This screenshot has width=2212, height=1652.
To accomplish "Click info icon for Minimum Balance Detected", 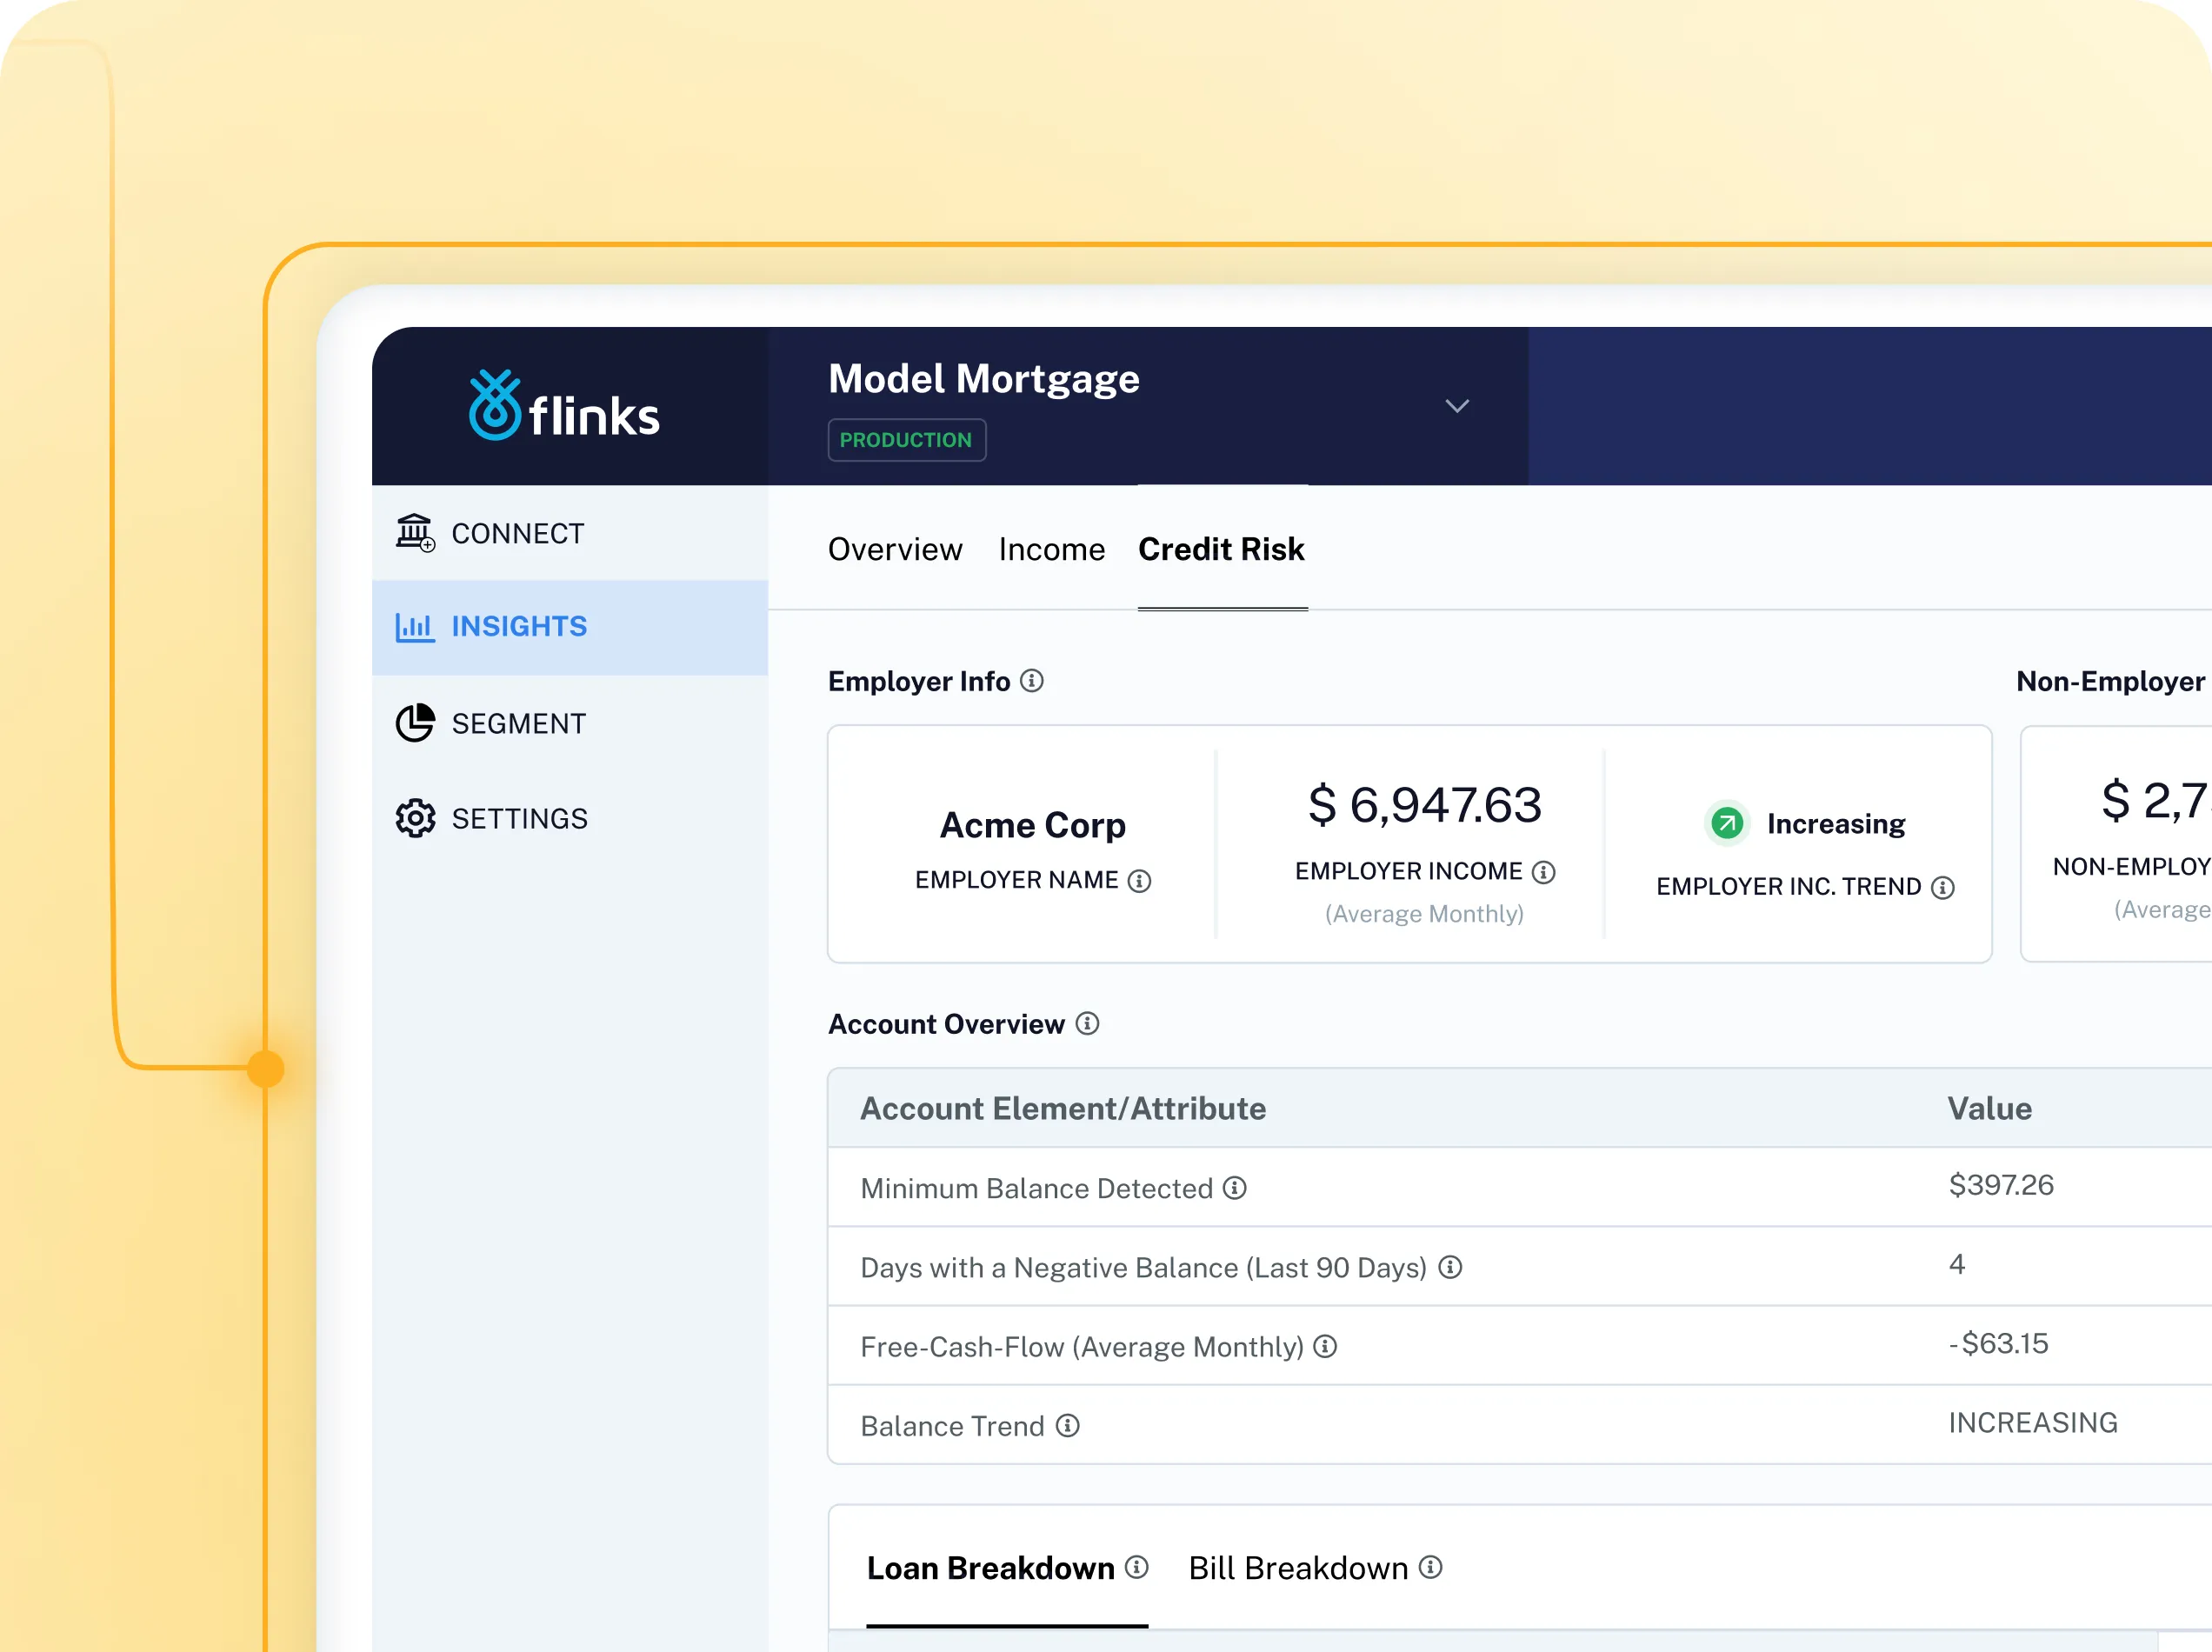I will coord(1235,1188).
